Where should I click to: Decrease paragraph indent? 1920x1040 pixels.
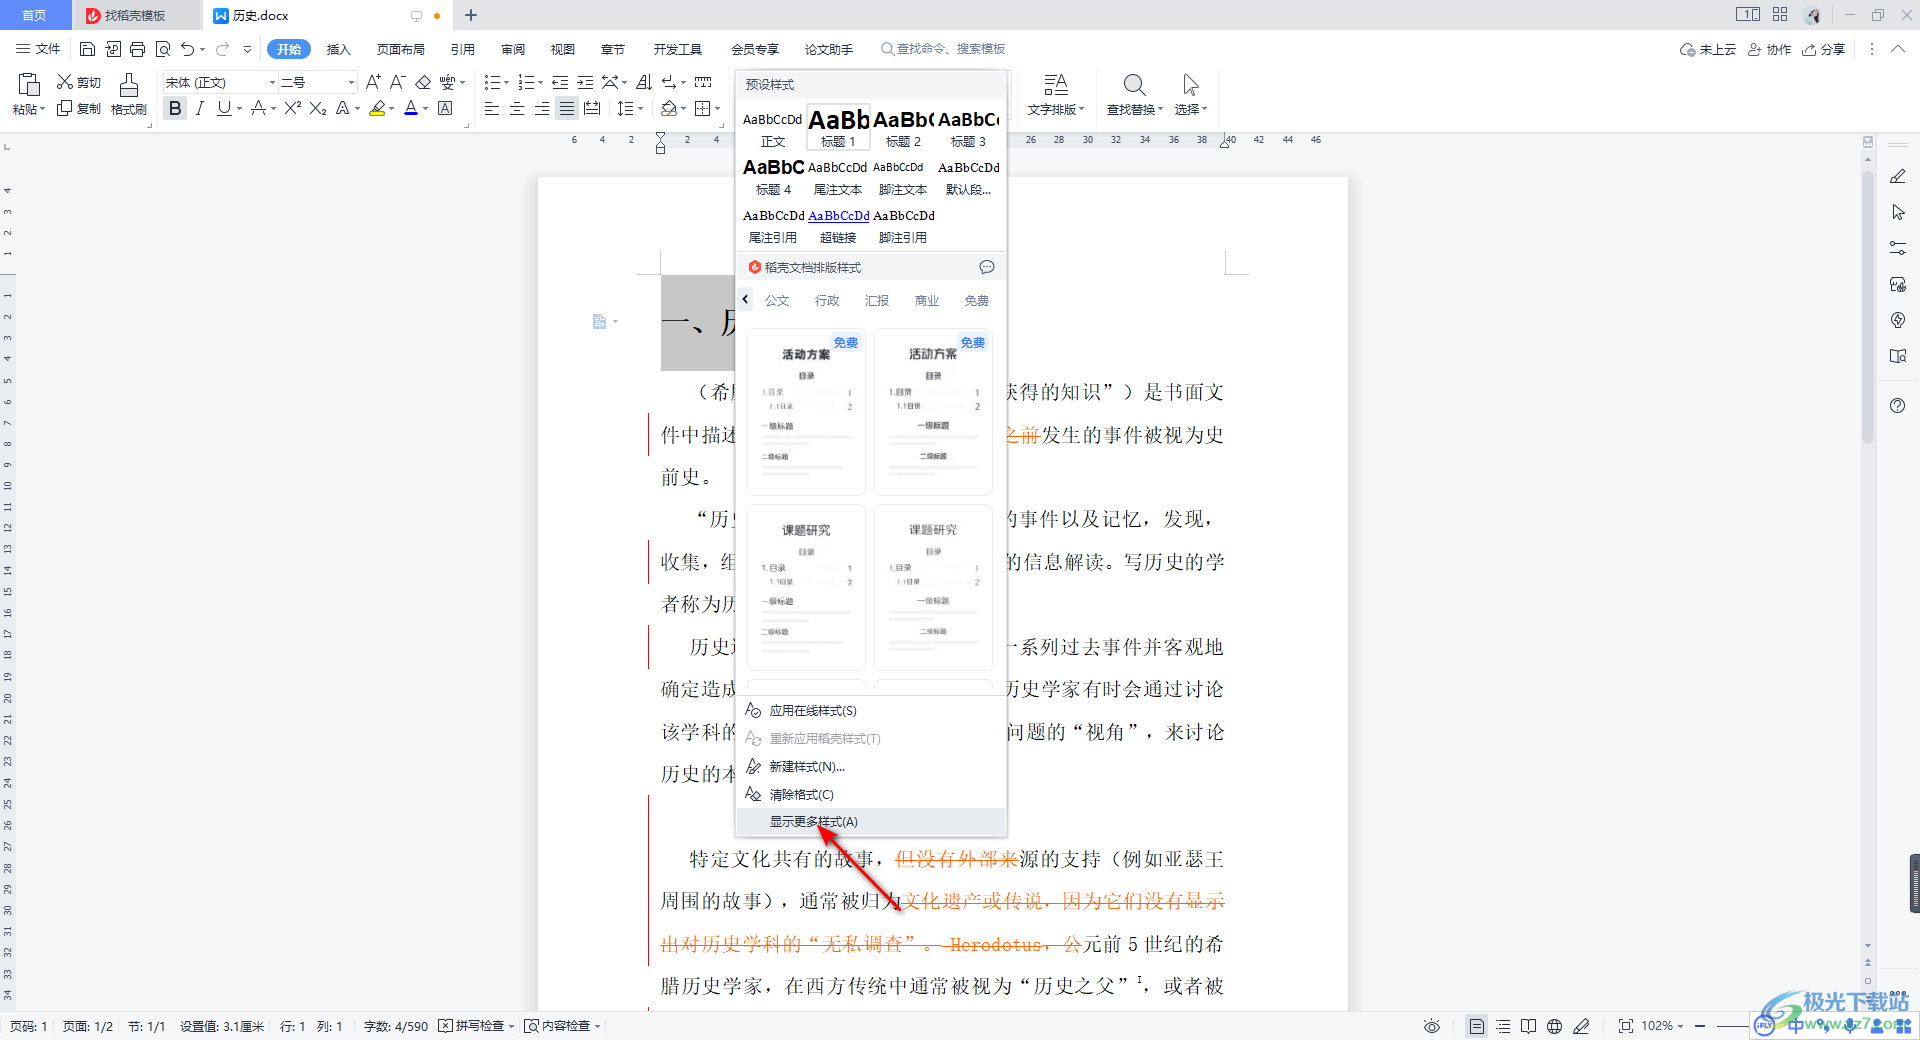(560, 82)
